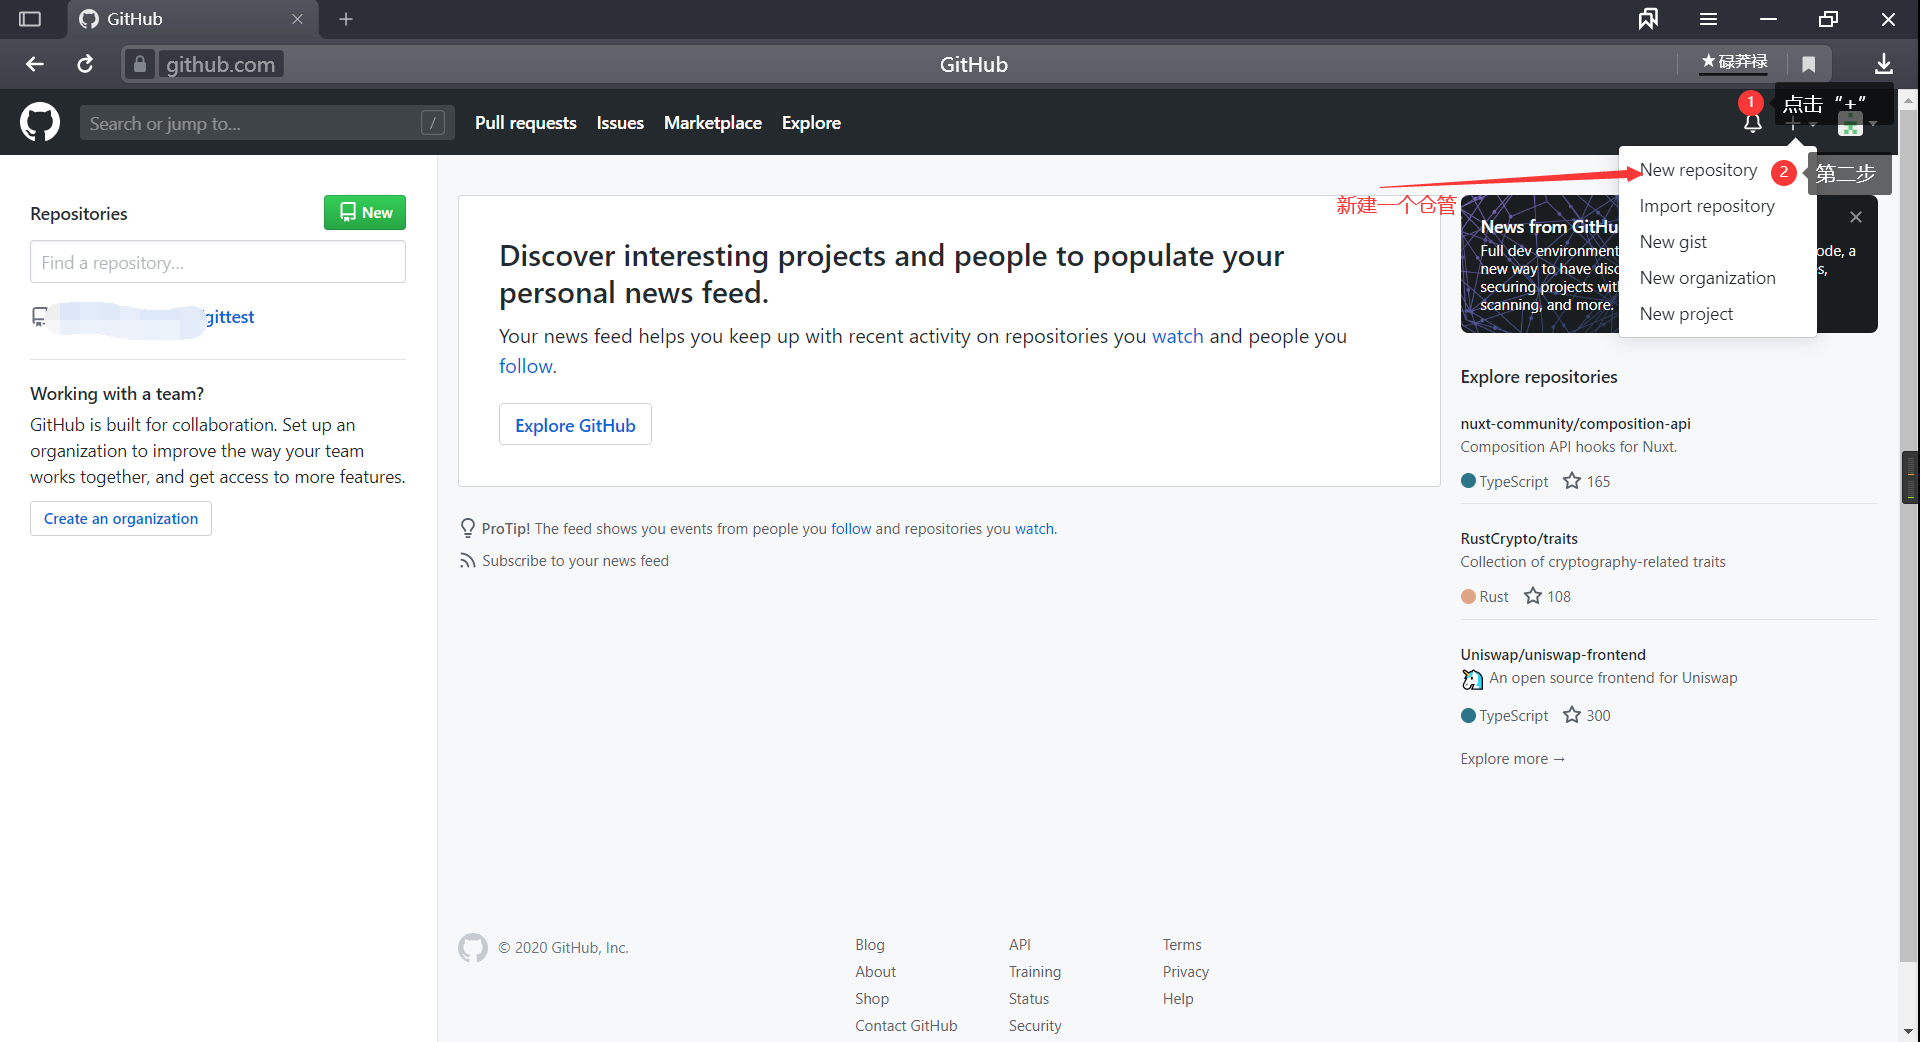Open a new browser tab

tap(346, 19)
